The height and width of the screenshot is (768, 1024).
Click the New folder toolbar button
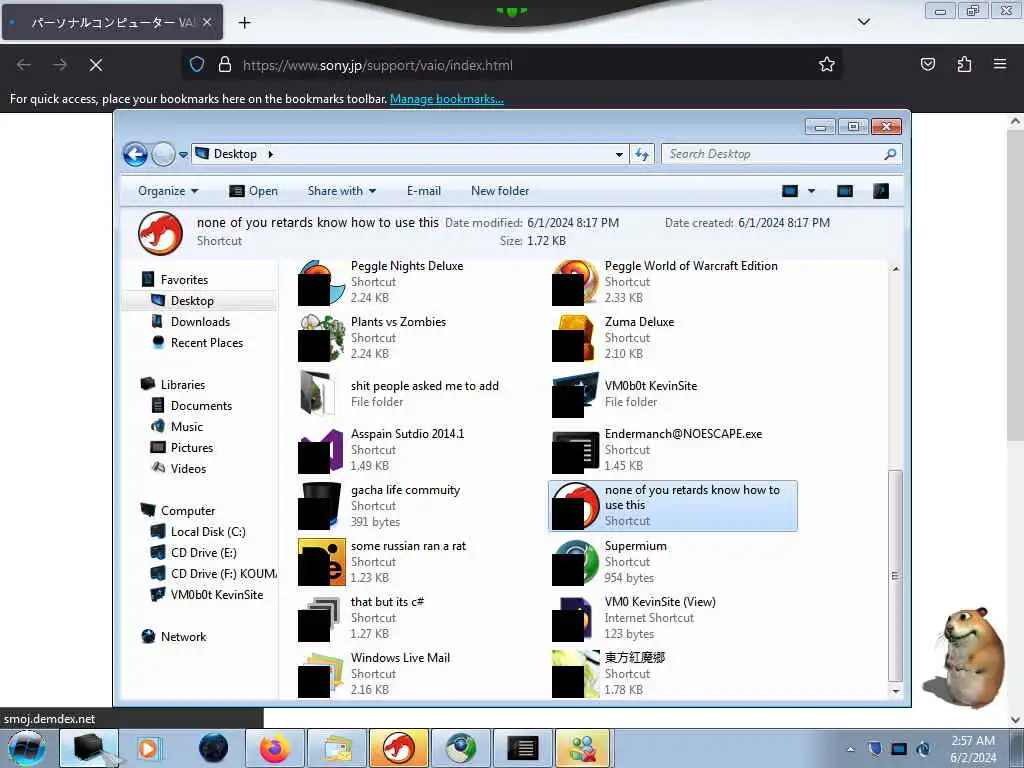[x=500, y=191]
